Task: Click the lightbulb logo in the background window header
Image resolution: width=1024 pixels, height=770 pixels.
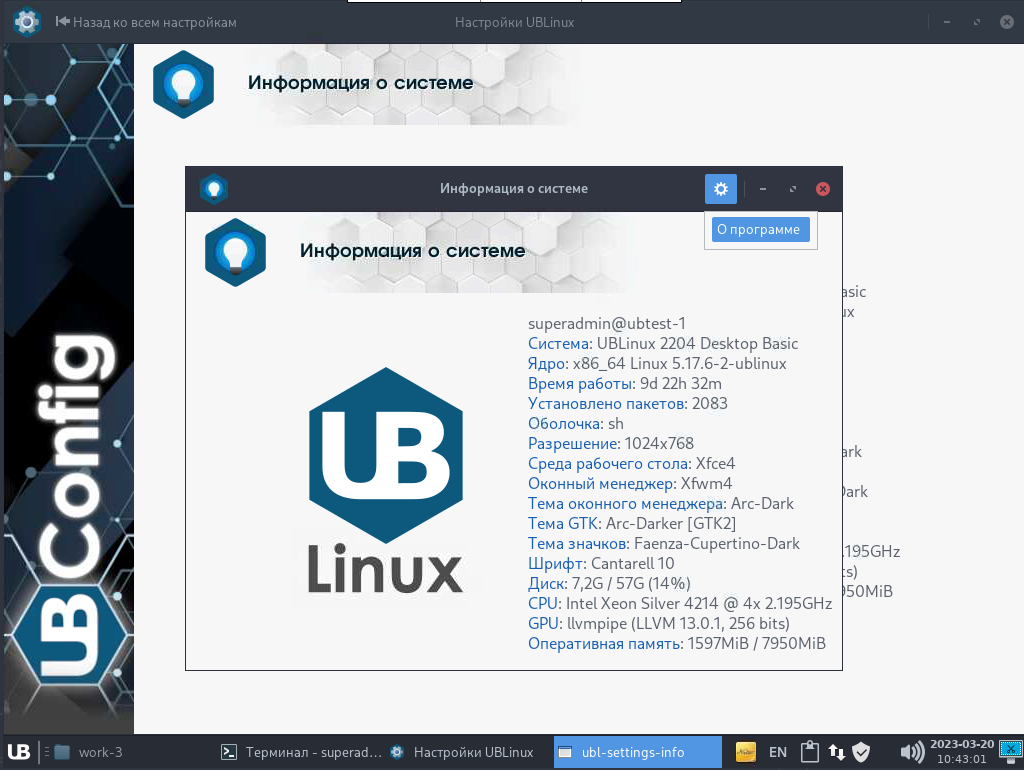Action: [x=184, y=84]
